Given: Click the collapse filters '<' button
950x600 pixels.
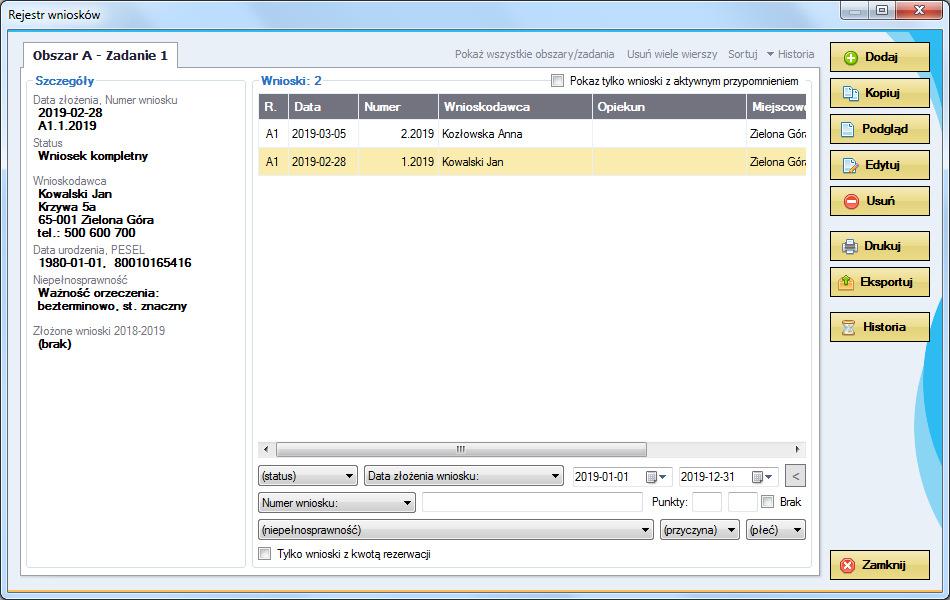Looking at the screenshot, I should point(796,476).
